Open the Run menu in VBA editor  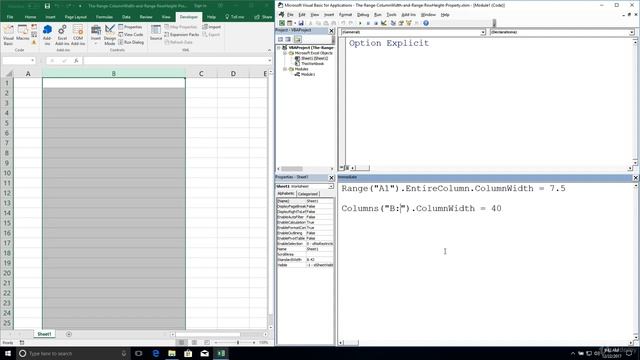click(378, 15)
